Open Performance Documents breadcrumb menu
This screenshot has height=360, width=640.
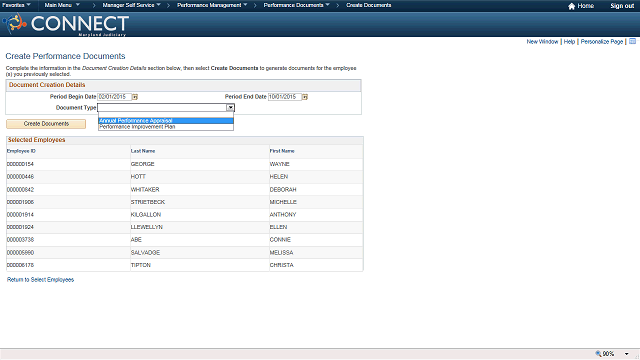[x=296, y=5]
